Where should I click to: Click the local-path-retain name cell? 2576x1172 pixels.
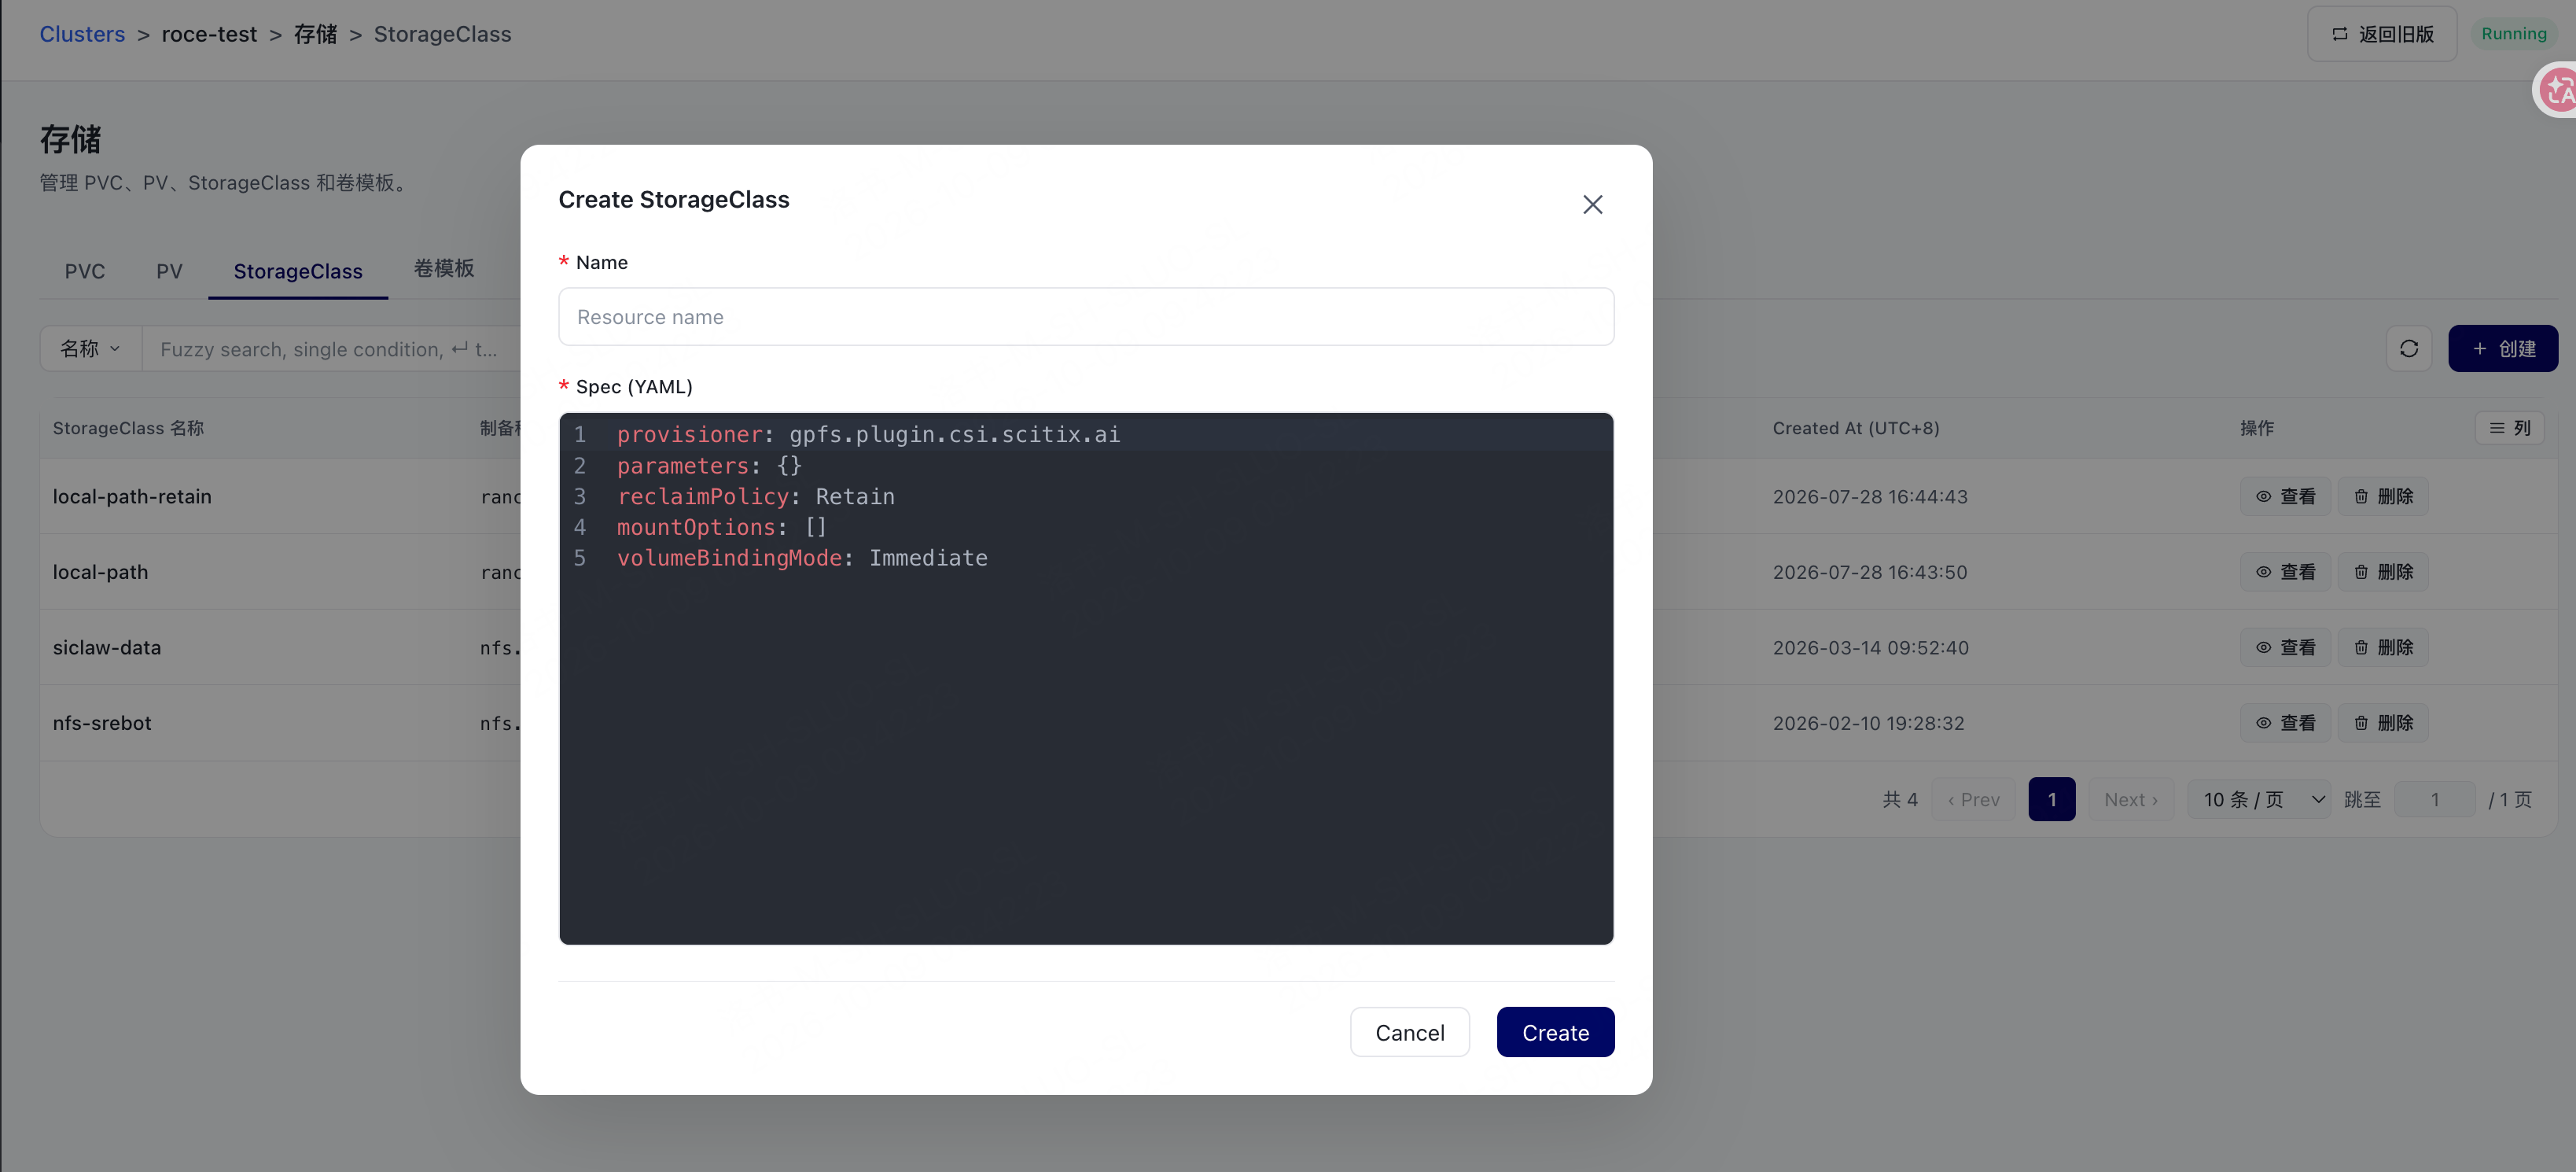click(132, 496)
